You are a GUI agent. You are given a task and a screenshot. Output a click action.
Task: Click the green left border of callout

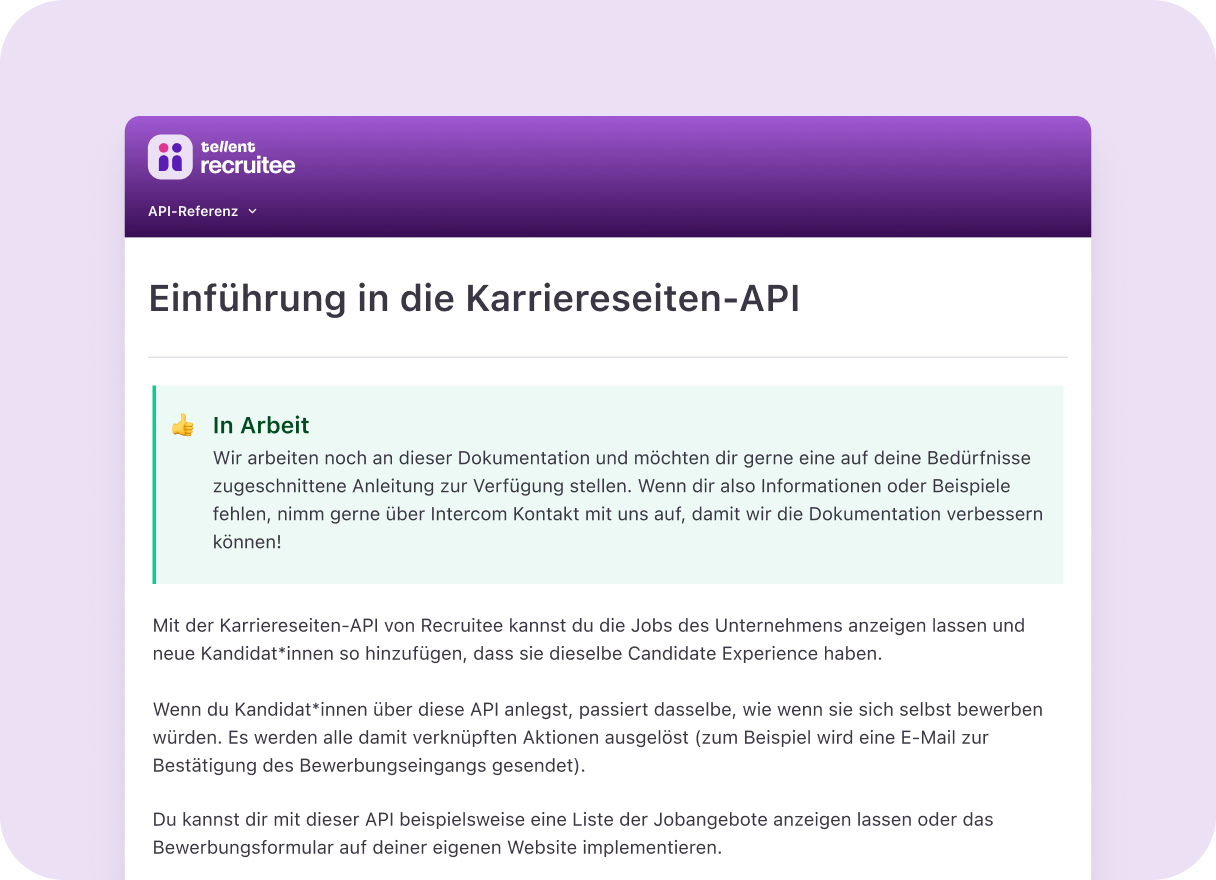(154, 484)
